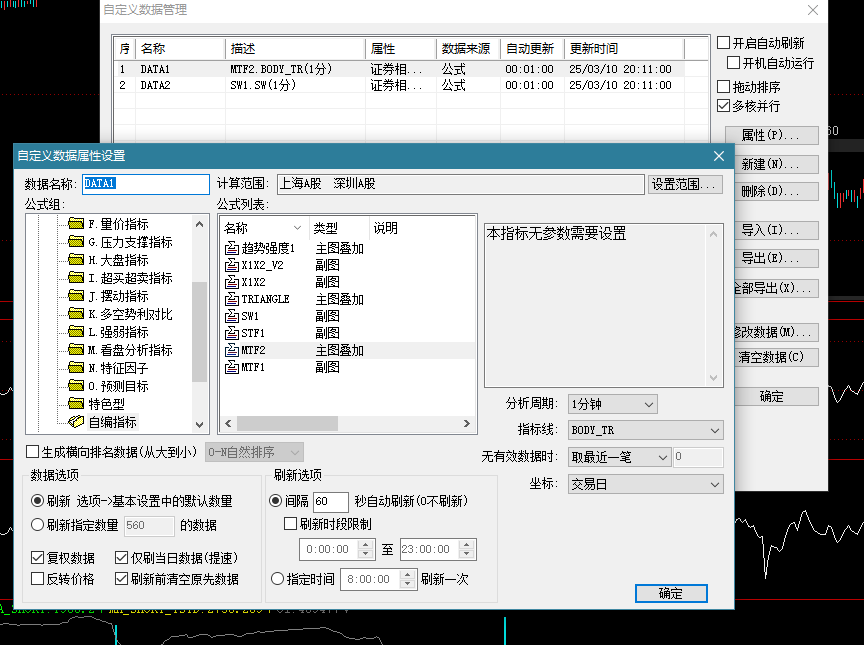Click the 更新时间 column header

(x=624, y=48)
